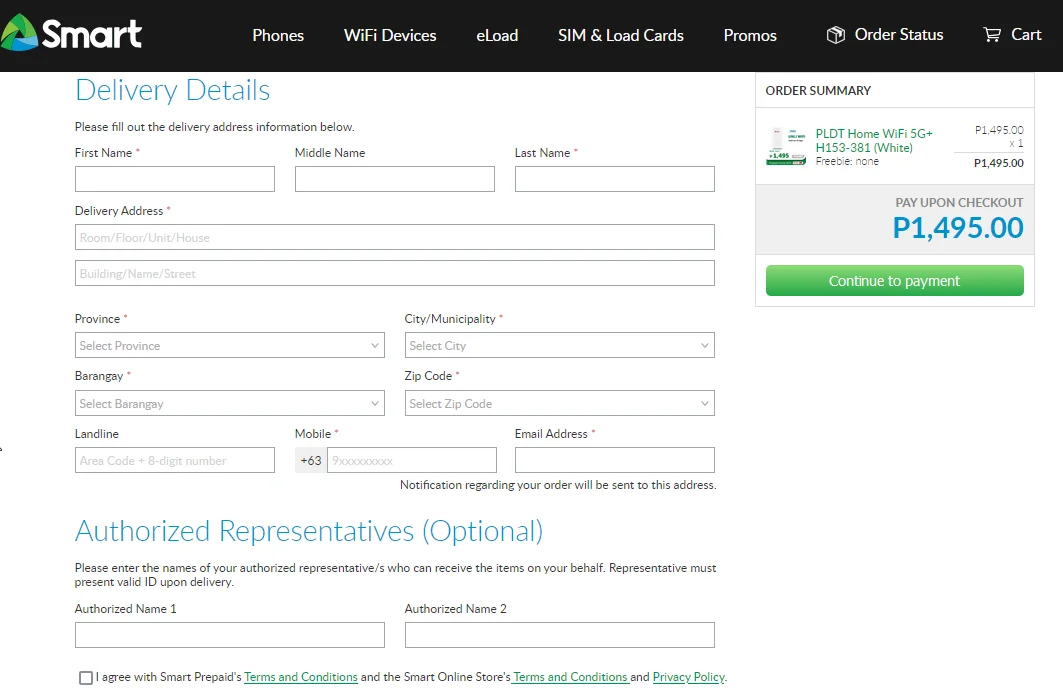Image resolution: width=1063 pixels, height=697 pixels.
Task: Focus the First Name field
Action: [175, 179]
